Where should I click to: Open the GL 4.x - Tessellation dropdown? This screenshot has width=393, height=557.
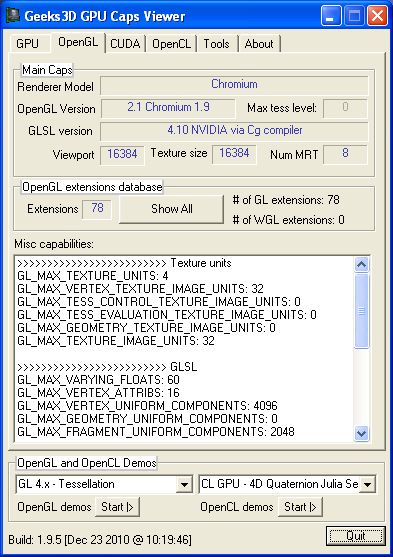tap(184, 484)
